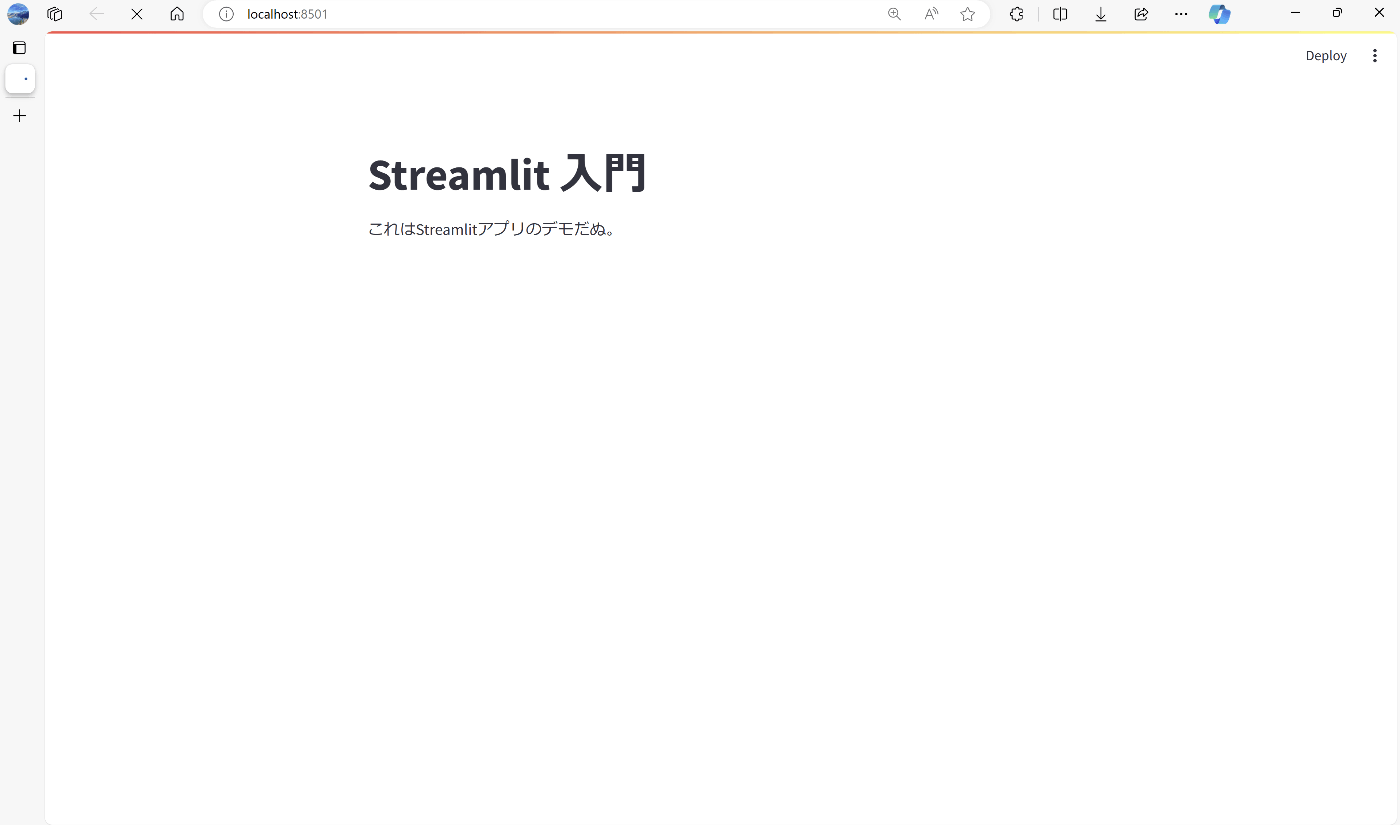Click the これはStreamlitアプリのデモだぬ。 text
1400x825 pixels.
[x=491, y=229]
